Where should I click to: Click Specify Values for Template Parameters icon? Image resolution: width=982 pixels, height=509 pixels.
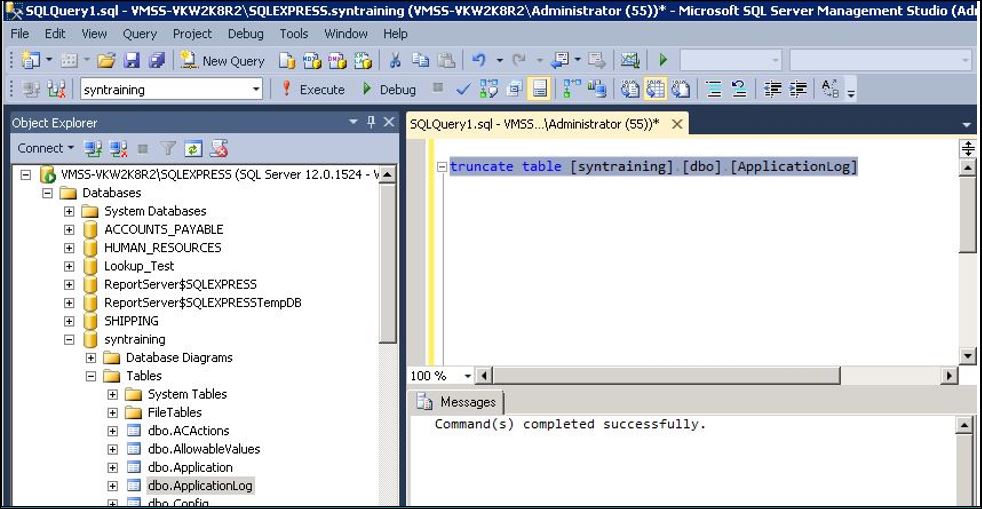coord(830,90)
